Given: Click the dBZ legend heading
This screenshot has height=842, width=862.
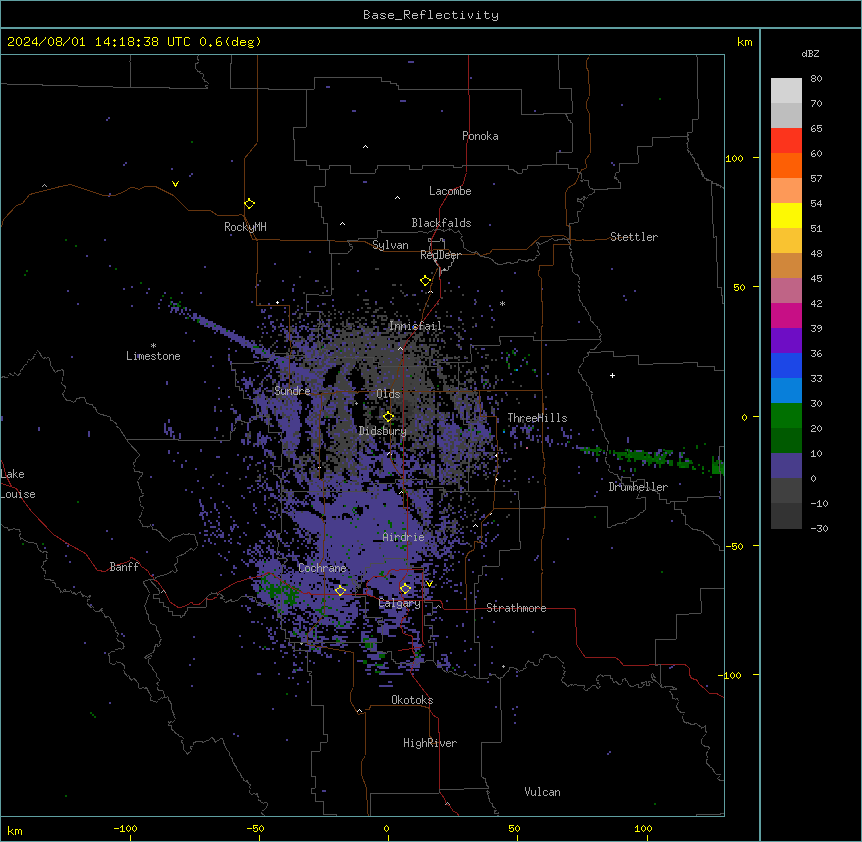Looking at the screenshot, I should pyautogui.click(x=810, y=54).
